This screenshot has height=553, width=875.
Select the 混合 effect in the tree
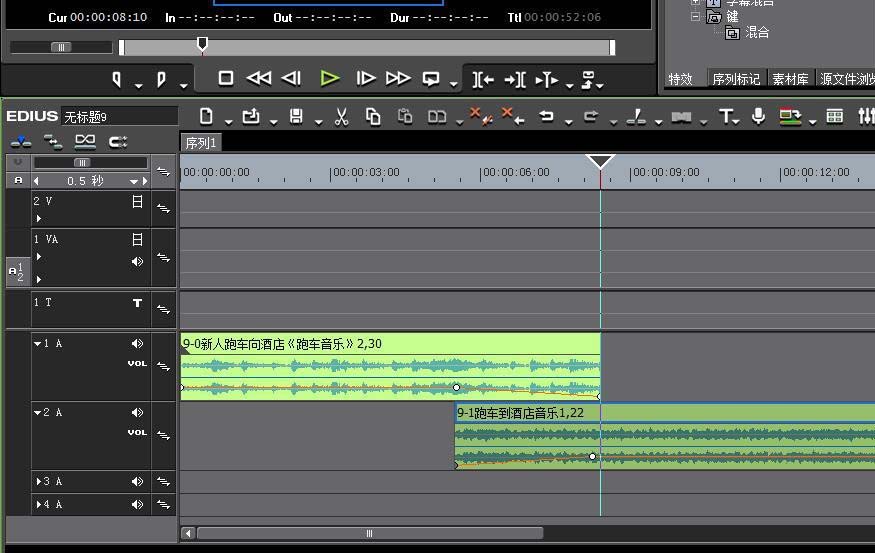757,33
